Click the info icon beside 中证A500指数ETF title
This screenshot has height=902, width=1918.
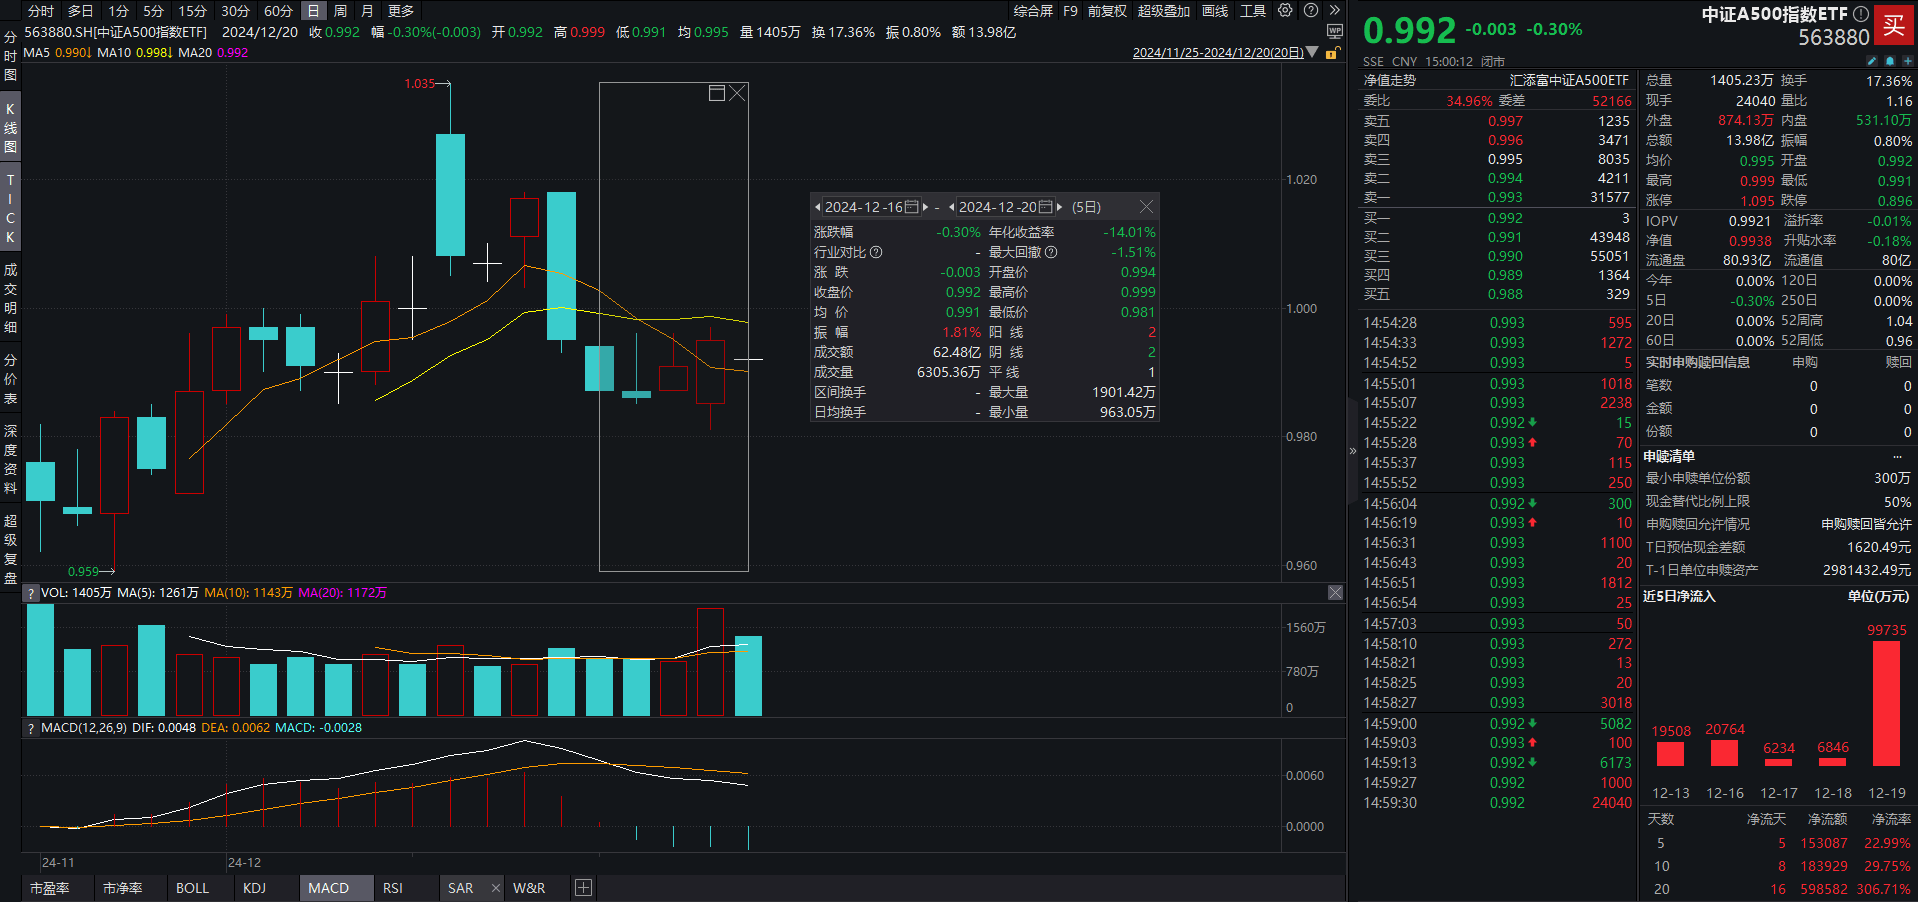1860,14
